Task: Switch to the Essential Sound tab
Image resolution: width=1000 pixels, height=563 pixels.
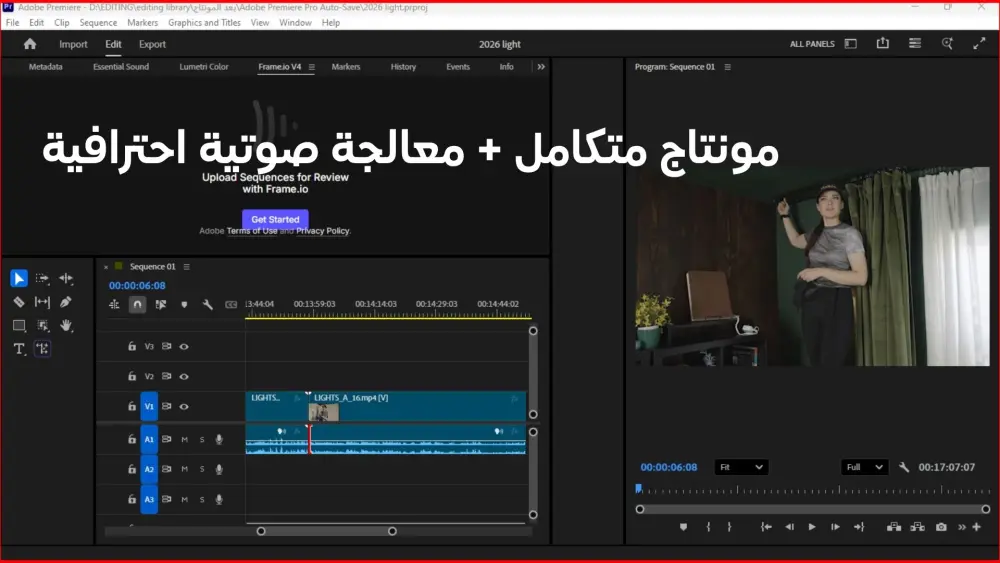Action: [121, 66]
